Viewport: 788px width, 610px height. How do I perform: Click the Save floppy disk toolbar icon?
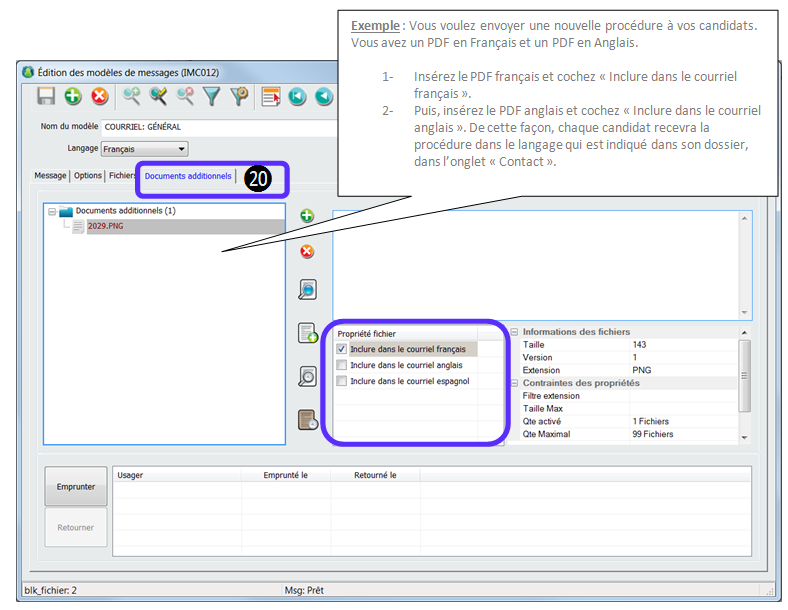coord(46,96)
